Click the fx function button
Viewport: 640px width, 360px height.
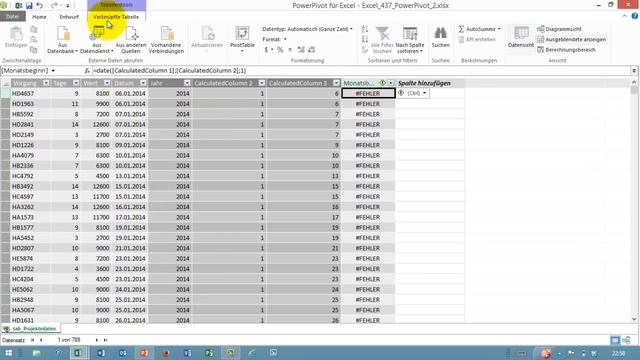87,71
